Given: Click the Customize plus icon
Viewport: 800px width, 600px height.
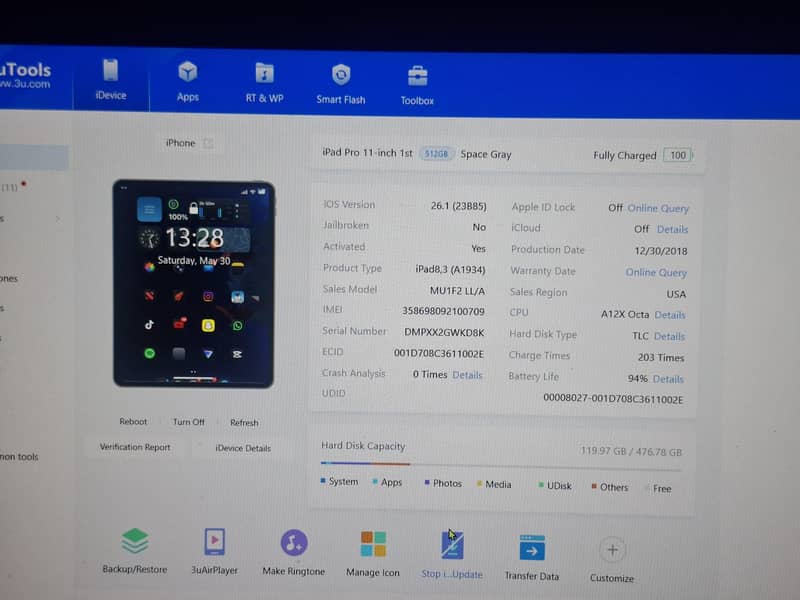Looking at the screenshot, I should pyautogui.click(x=612, y=550).
